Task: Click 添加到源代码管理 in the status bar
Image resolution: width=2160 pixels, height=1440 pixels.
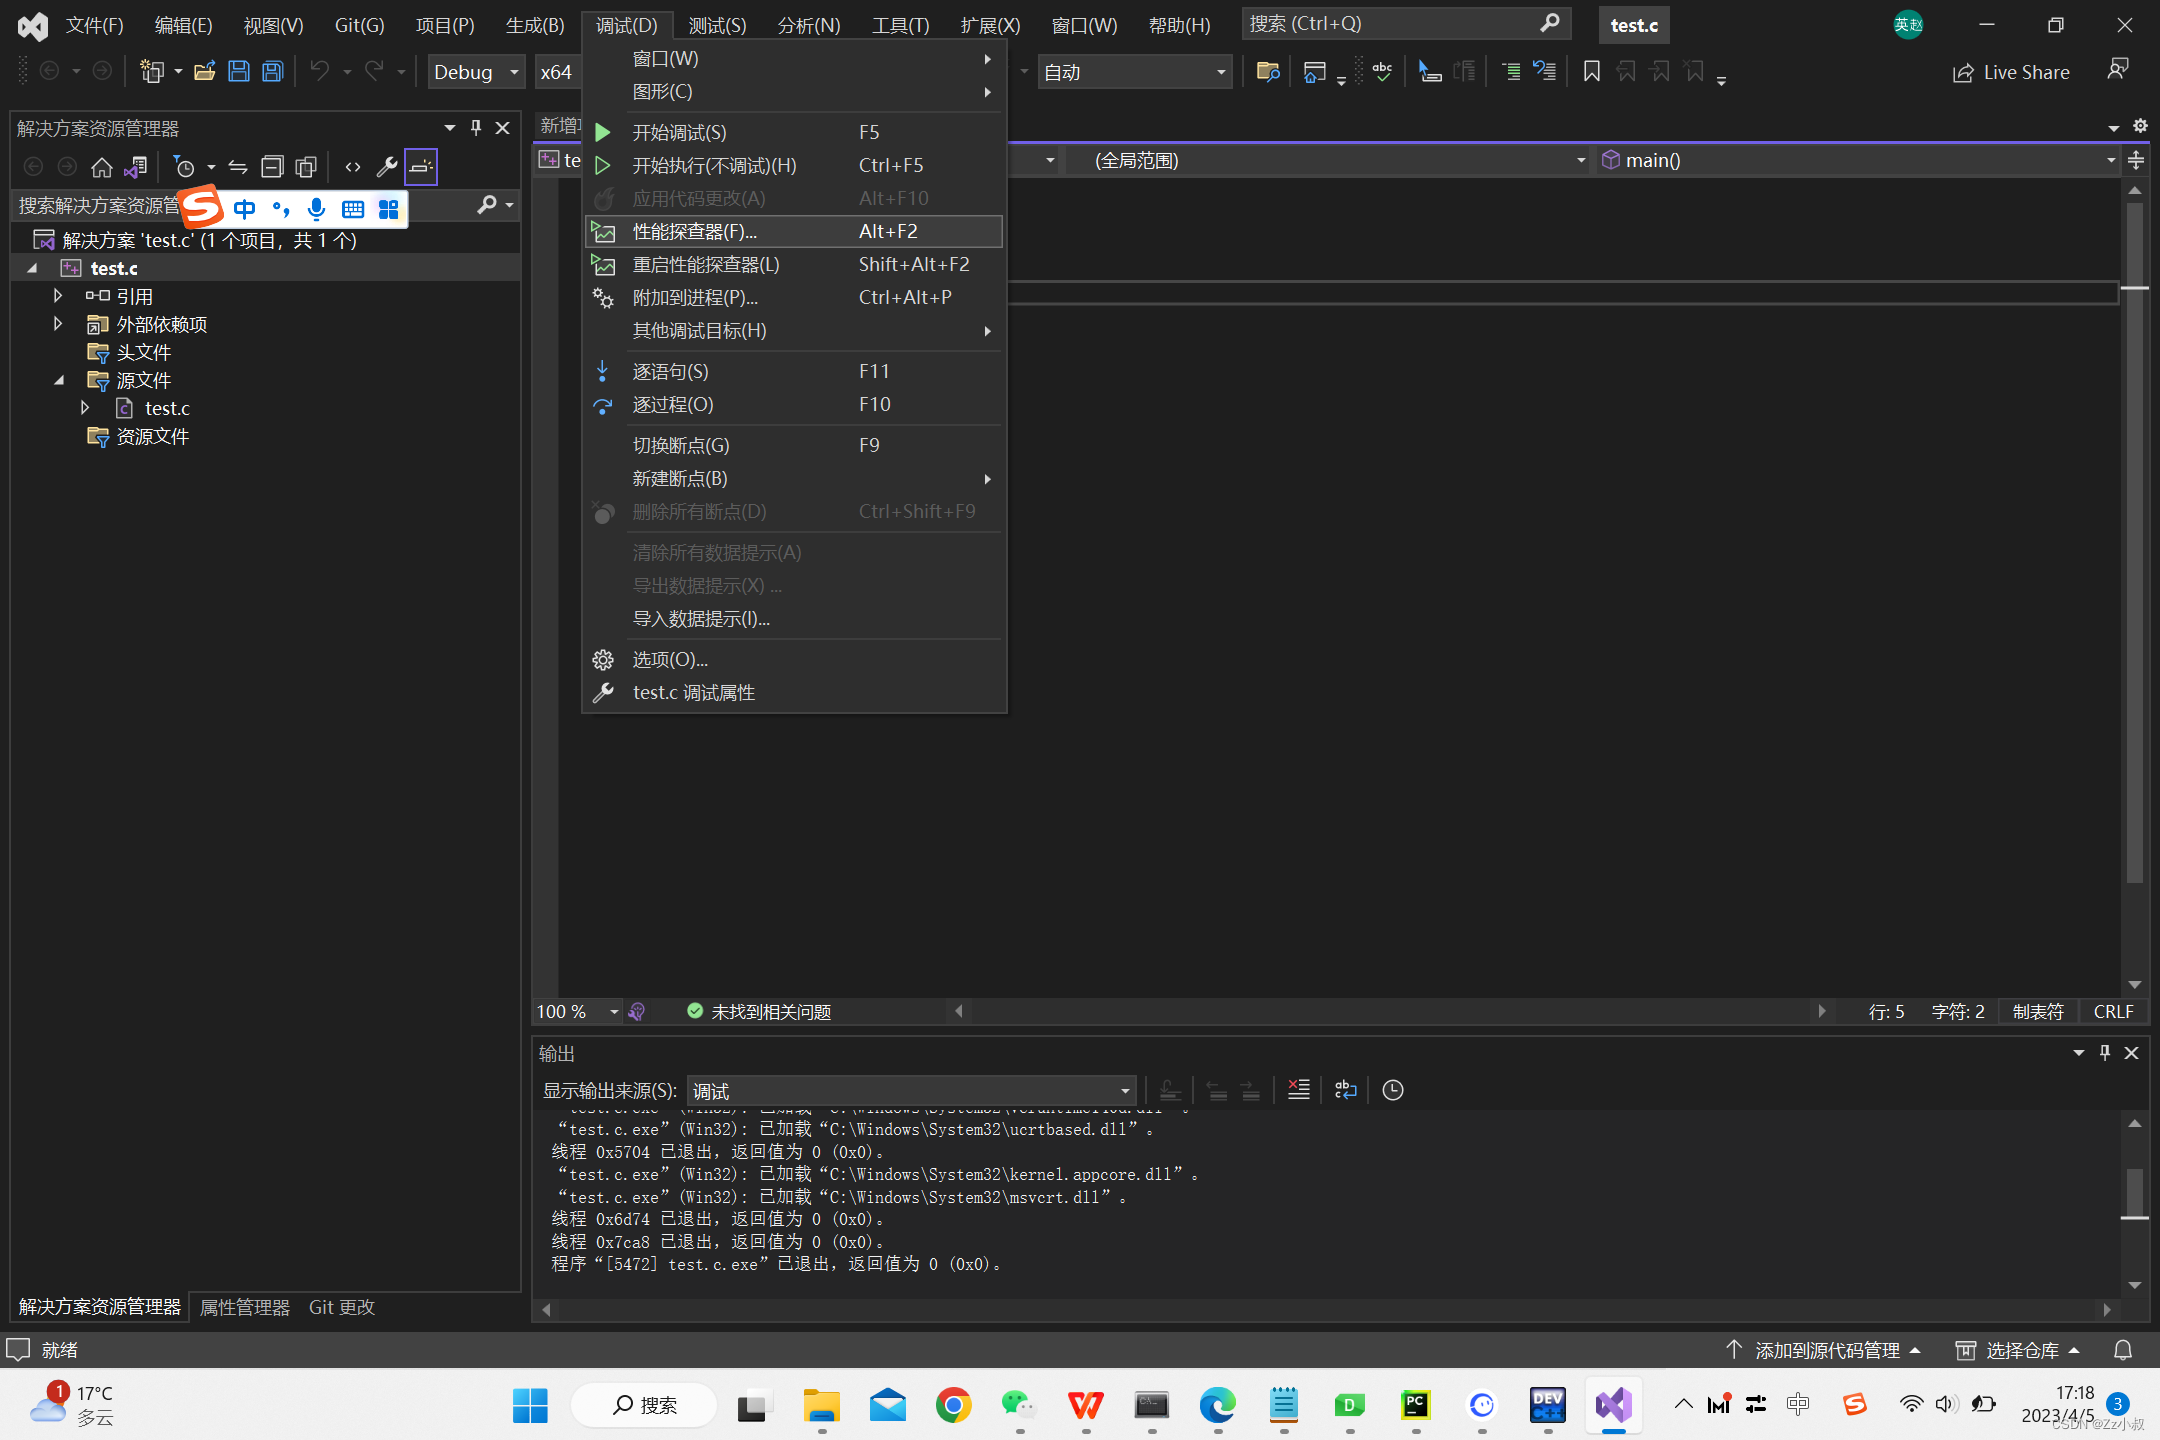Action: 1826,1349
